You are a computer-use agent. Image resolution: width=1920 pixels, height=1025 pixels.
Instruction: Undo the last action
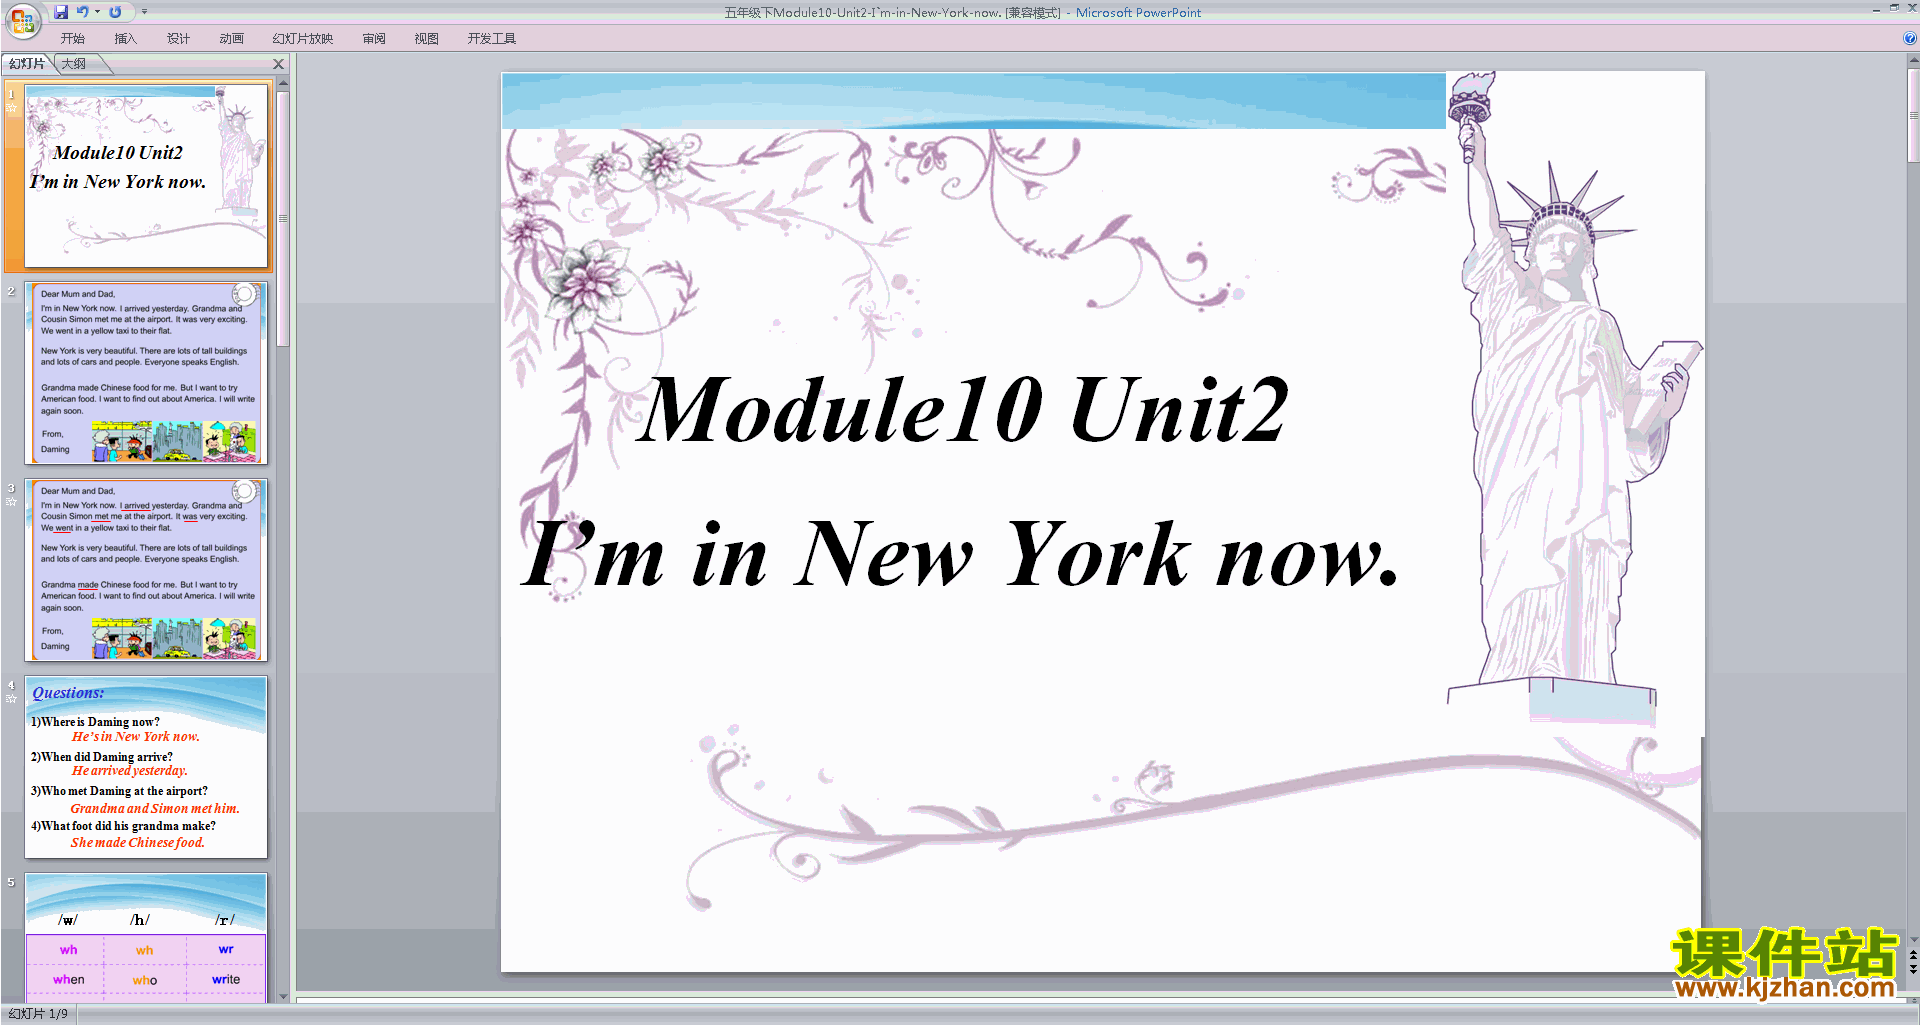tap(82, 12)
